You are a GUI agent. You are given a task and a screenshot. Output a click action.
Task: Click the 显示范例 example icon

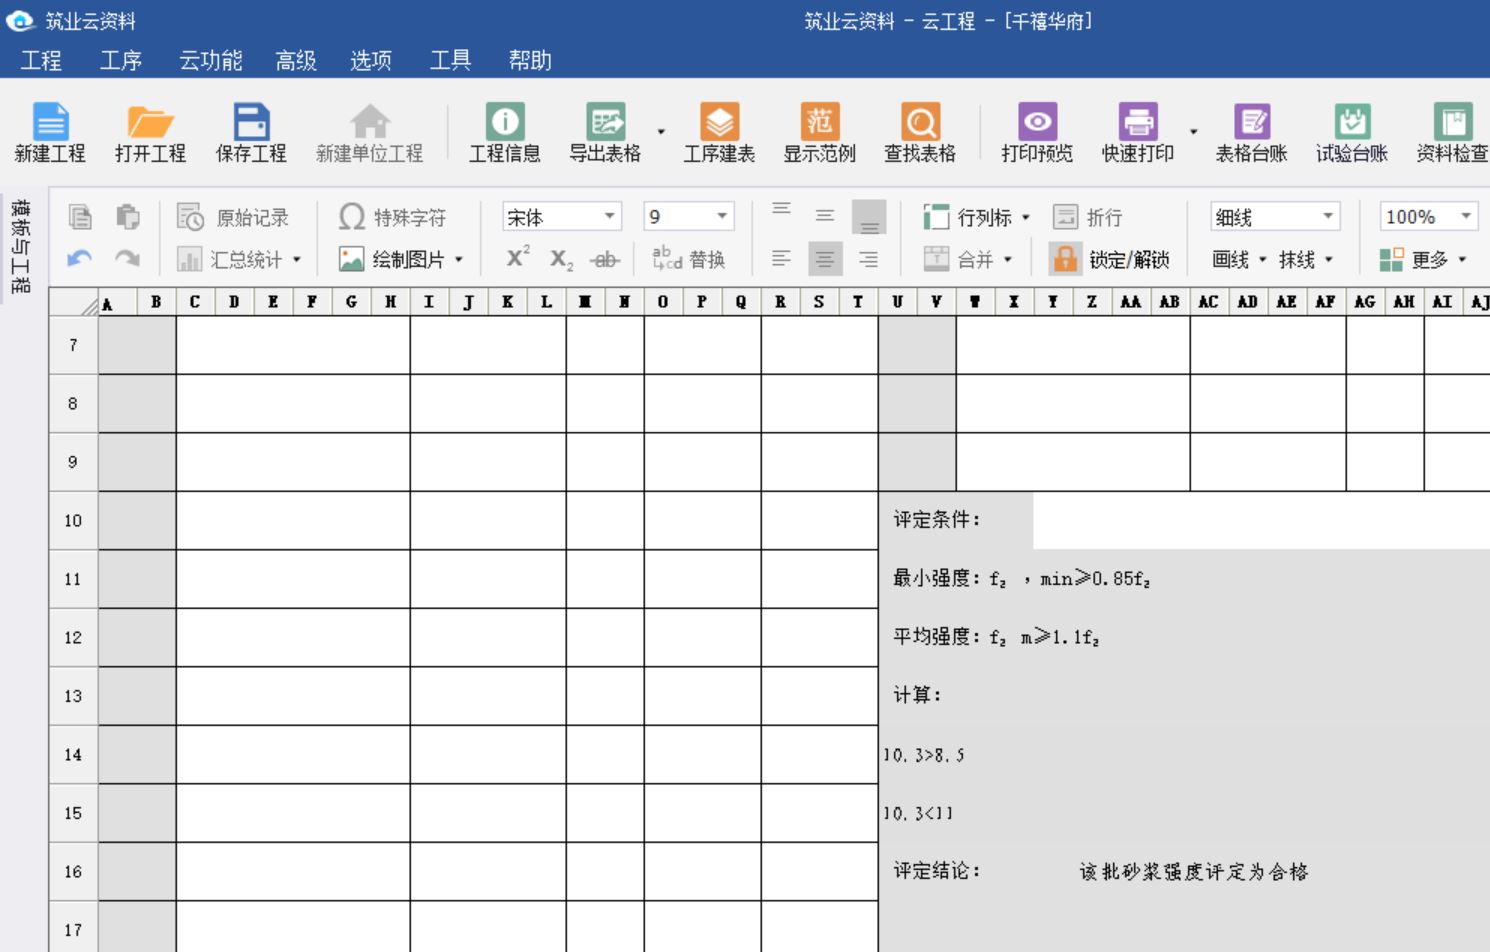pos(819,122)
